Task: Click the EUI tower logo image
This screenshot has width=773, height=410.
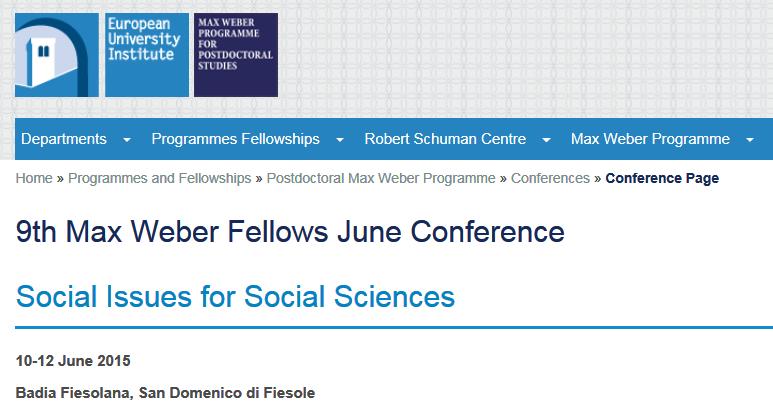Action: (x=57, y=55)
